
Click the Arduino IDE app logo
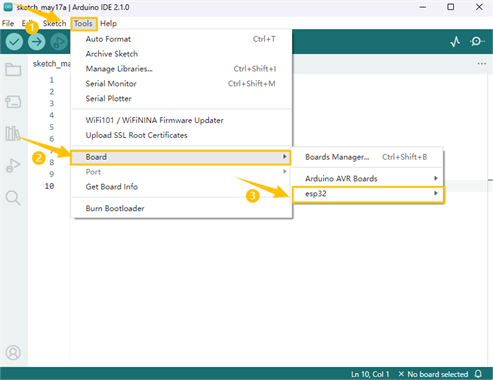8,7
